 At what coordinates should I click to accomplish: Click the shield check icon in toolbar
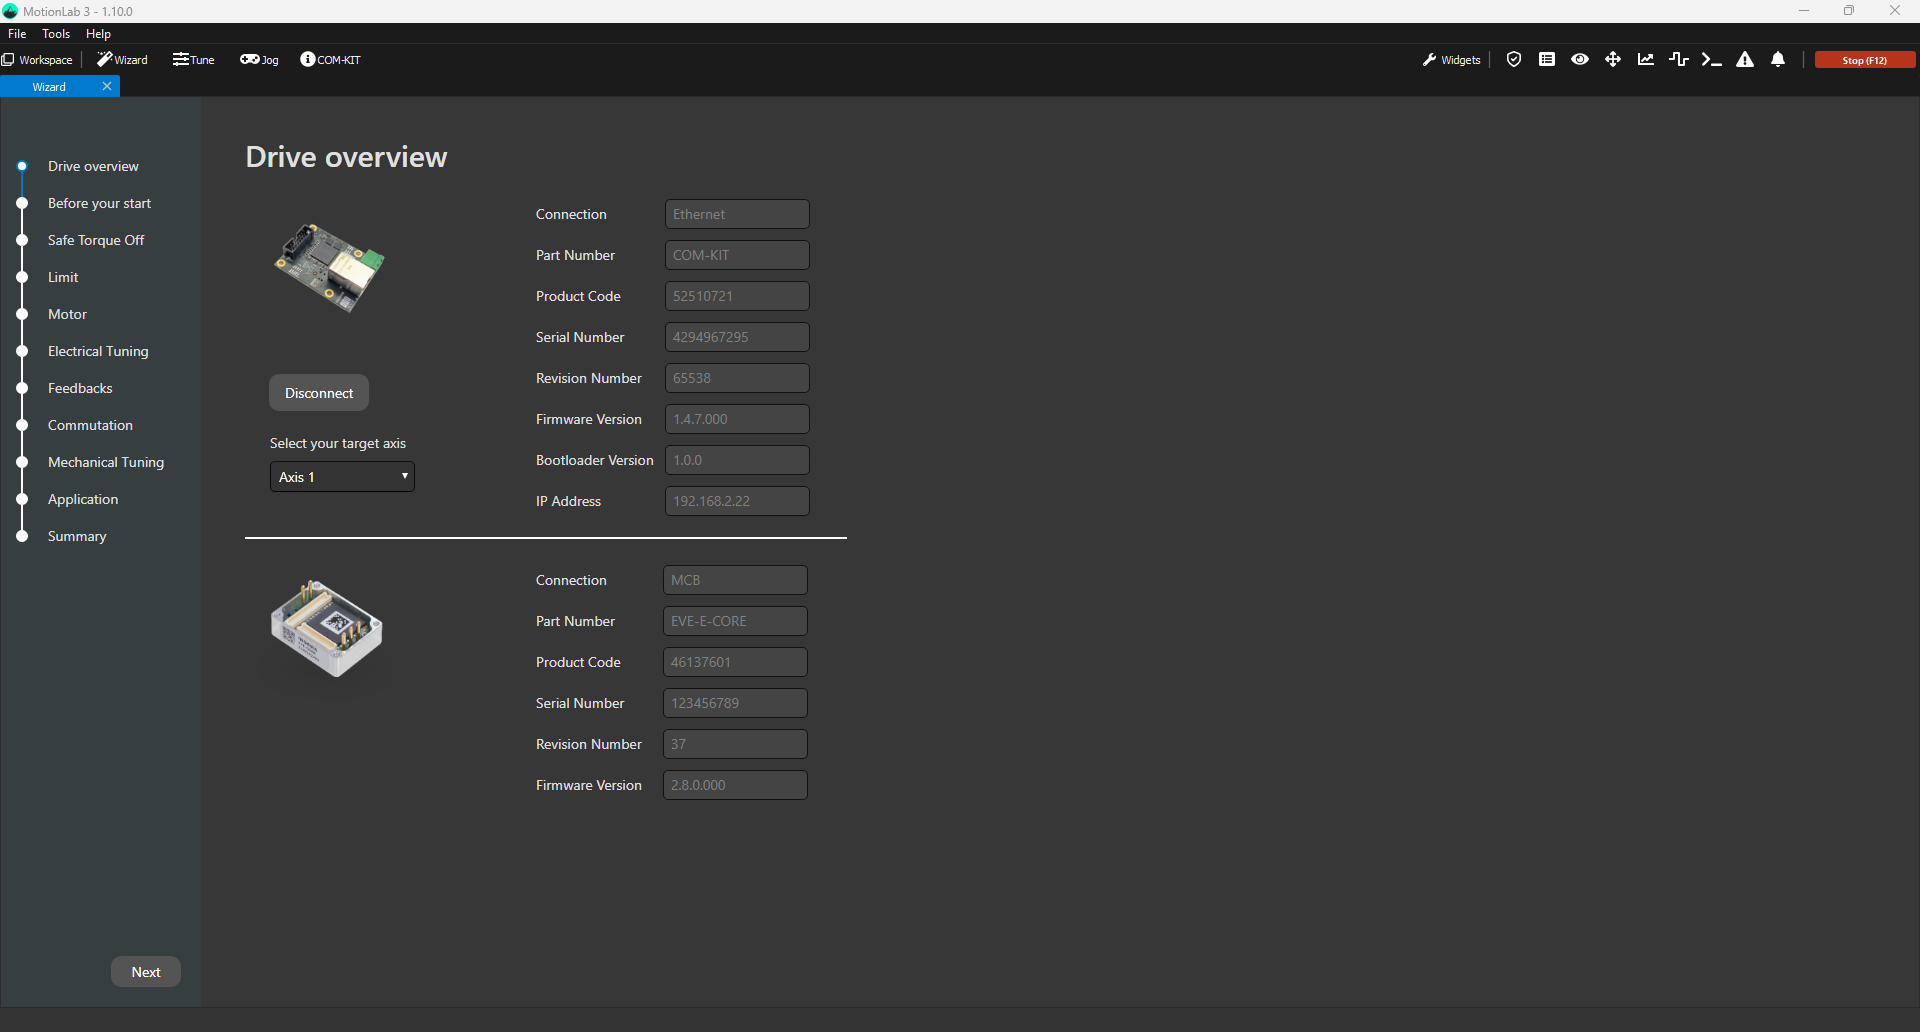[x=1513, y=60]
